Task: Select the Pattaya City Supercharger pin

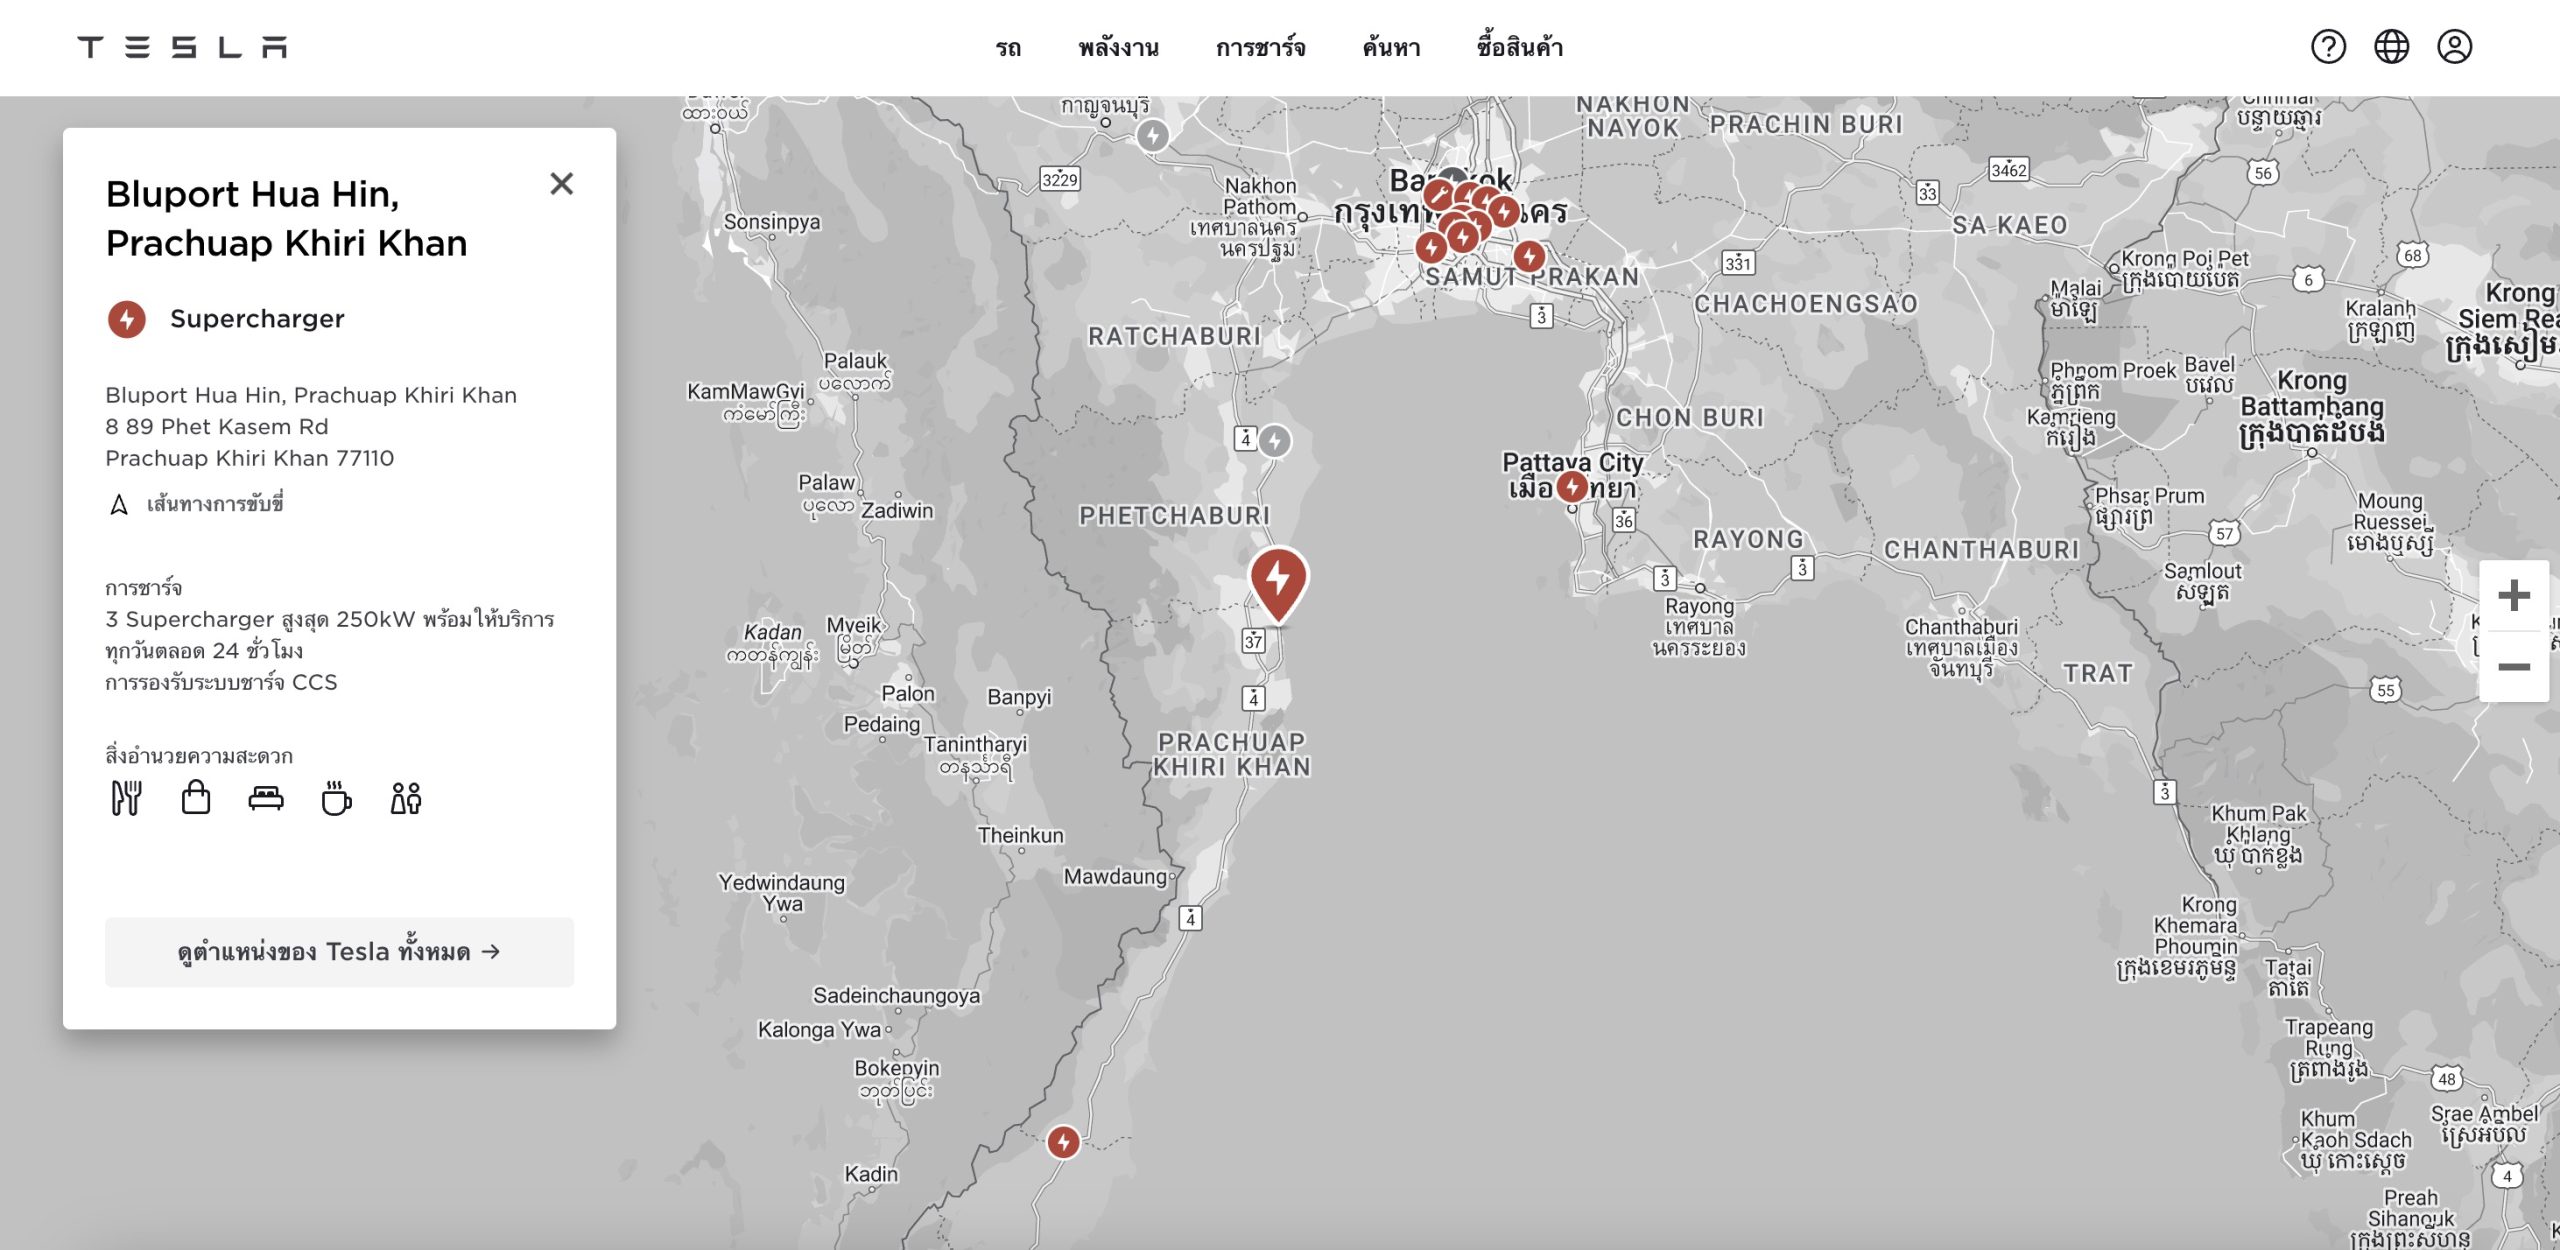Action: pos(1572,487)
